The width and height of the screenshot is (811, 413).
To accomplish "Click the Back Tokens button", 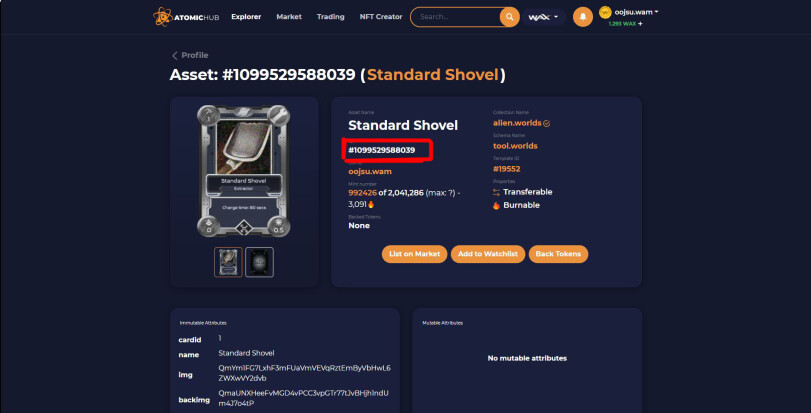I will point(558,254).
